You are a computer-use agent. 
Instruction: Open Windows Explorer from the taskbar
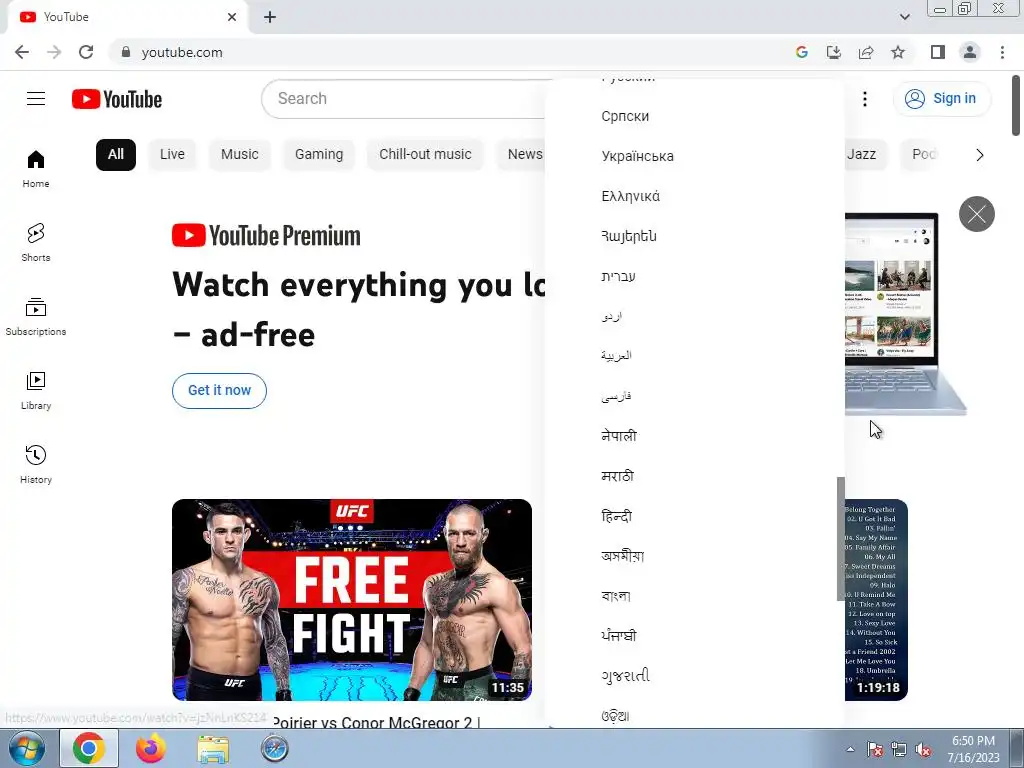pos(213,748)
